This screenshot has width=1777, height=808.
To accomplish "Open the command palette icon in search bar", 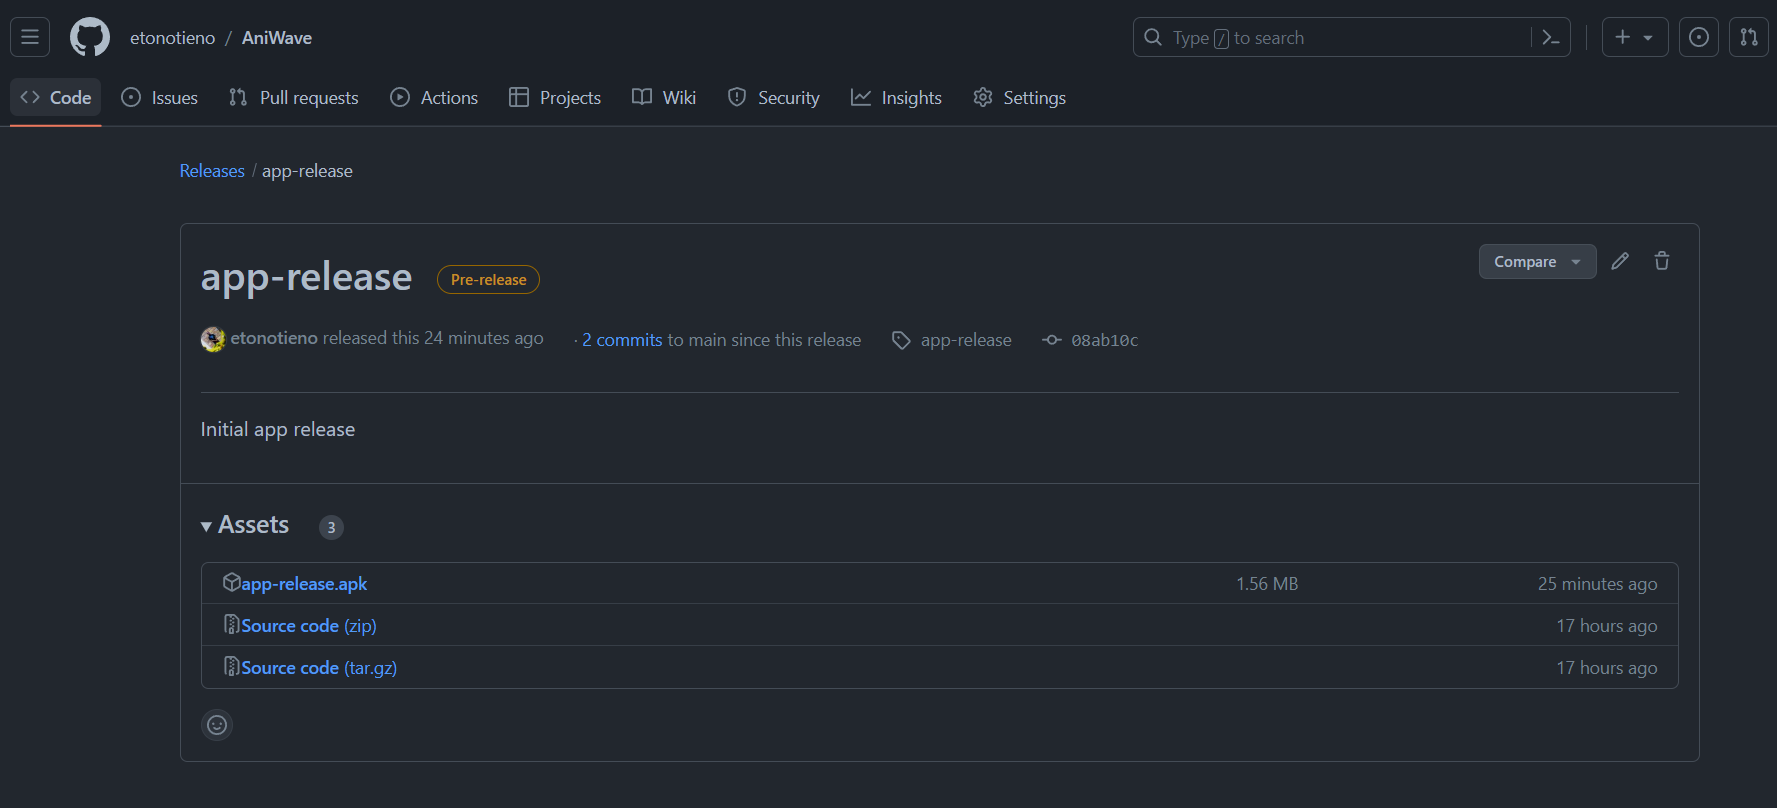I will [x=1551, y=37].
